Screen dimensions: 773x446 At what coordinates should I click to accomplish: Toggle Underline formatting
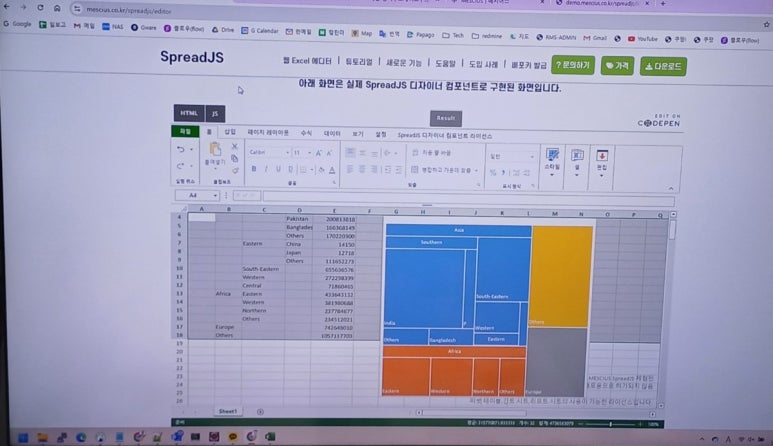point(279,169)
